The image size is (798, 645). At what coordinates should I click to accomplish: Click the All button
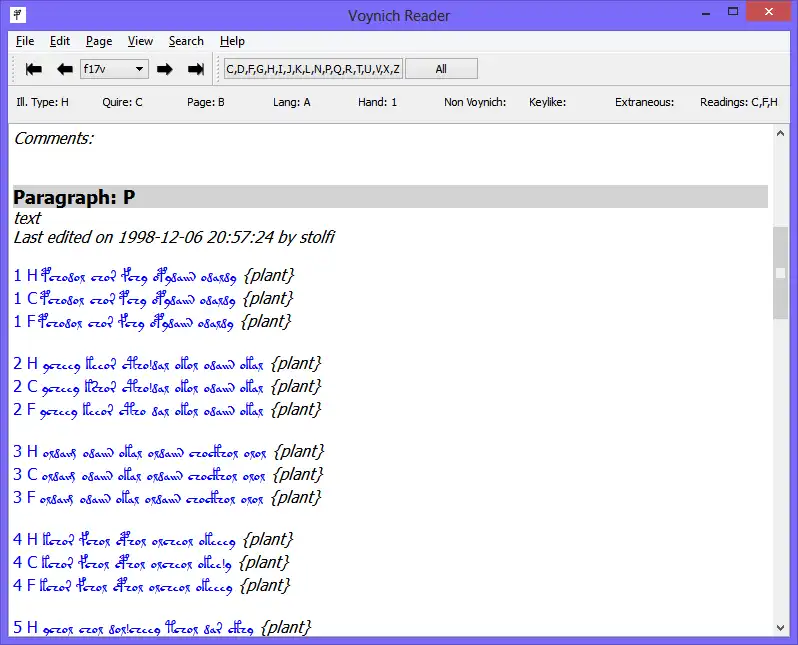click(x=441, y=69)
